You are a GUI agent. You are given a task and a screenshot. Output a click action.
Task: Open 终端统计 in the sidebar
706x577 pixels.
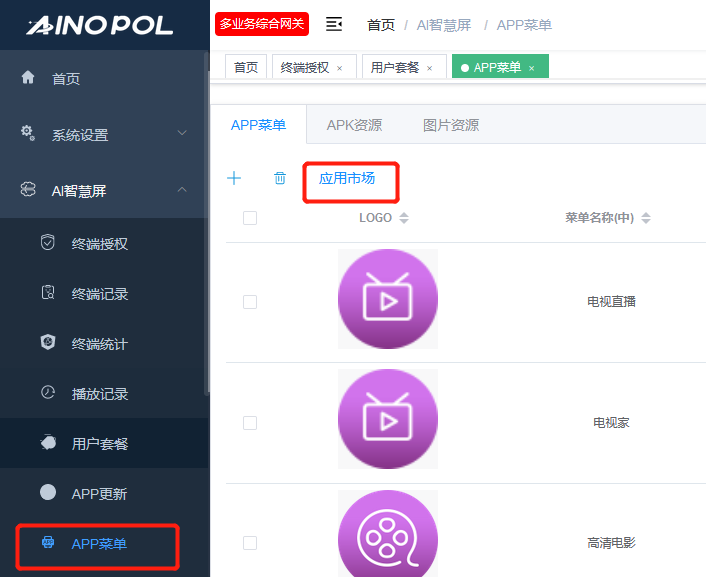click(99, 344)
